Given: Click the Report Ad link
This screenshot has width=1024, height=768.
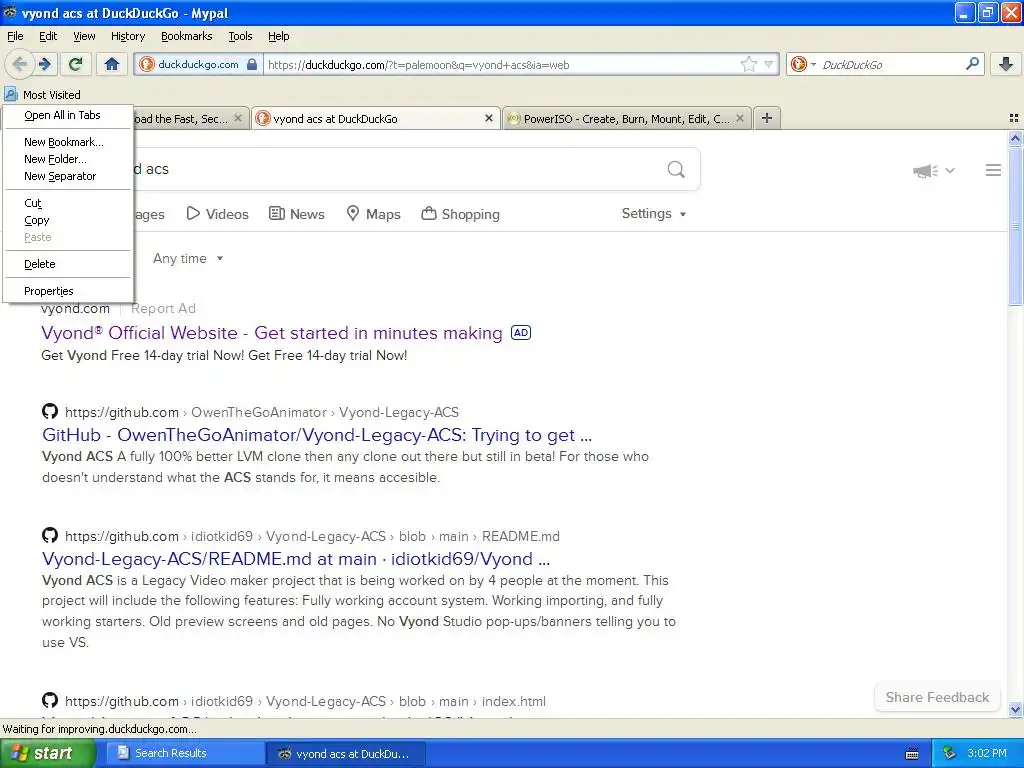Looking at the screenshot, I should [163, 308].
